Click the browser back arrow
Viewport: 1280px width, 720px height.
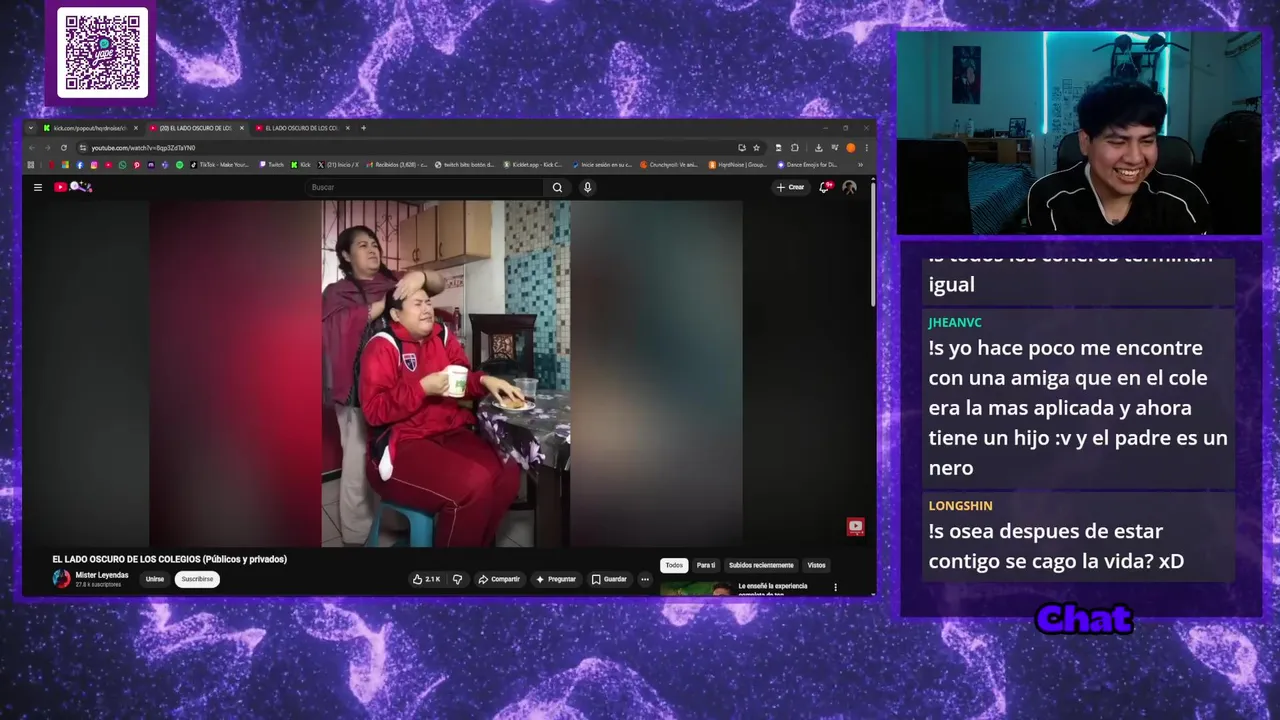tap(32, 148)
